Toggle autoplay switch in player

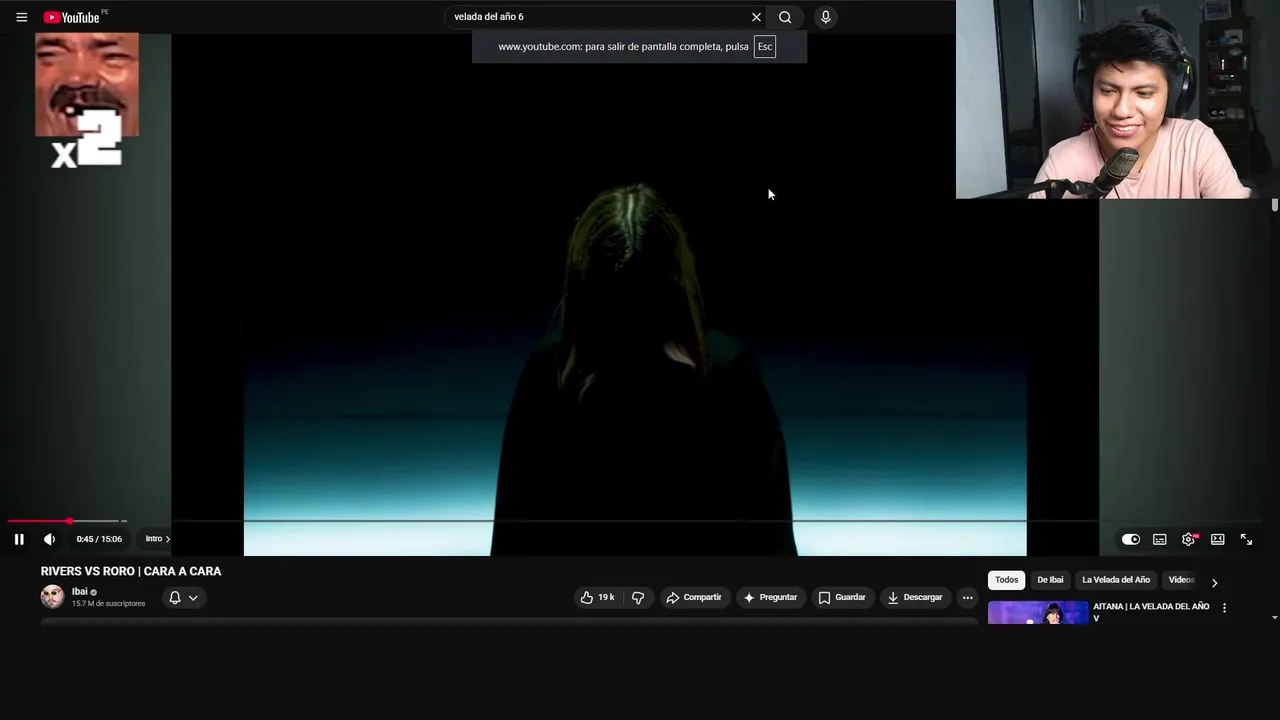click(1130, 539)
